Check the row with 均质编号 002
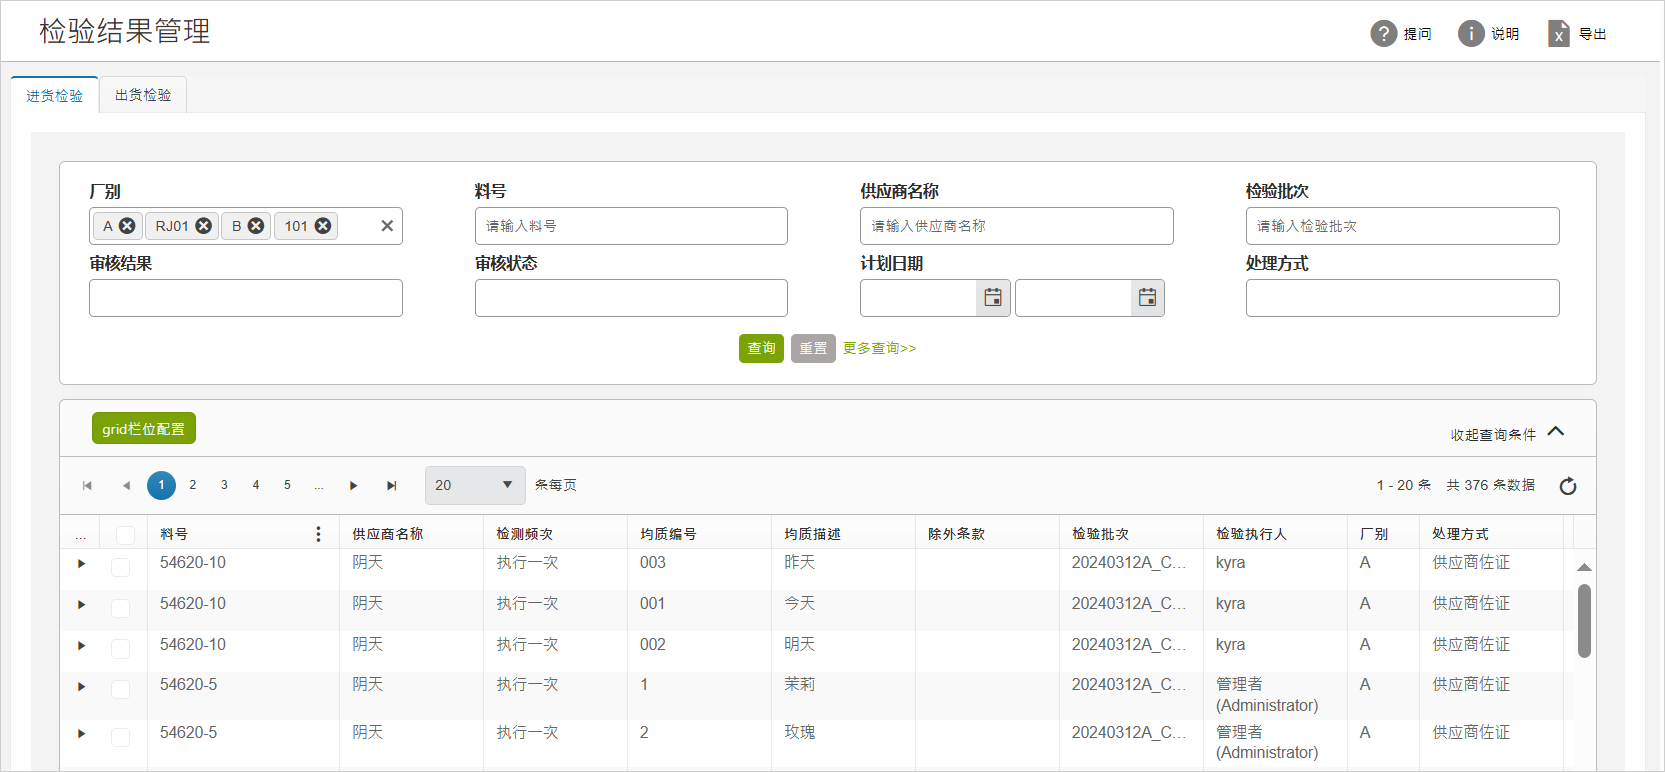Viewport: 1665px width, 772px height. point(120,649)
